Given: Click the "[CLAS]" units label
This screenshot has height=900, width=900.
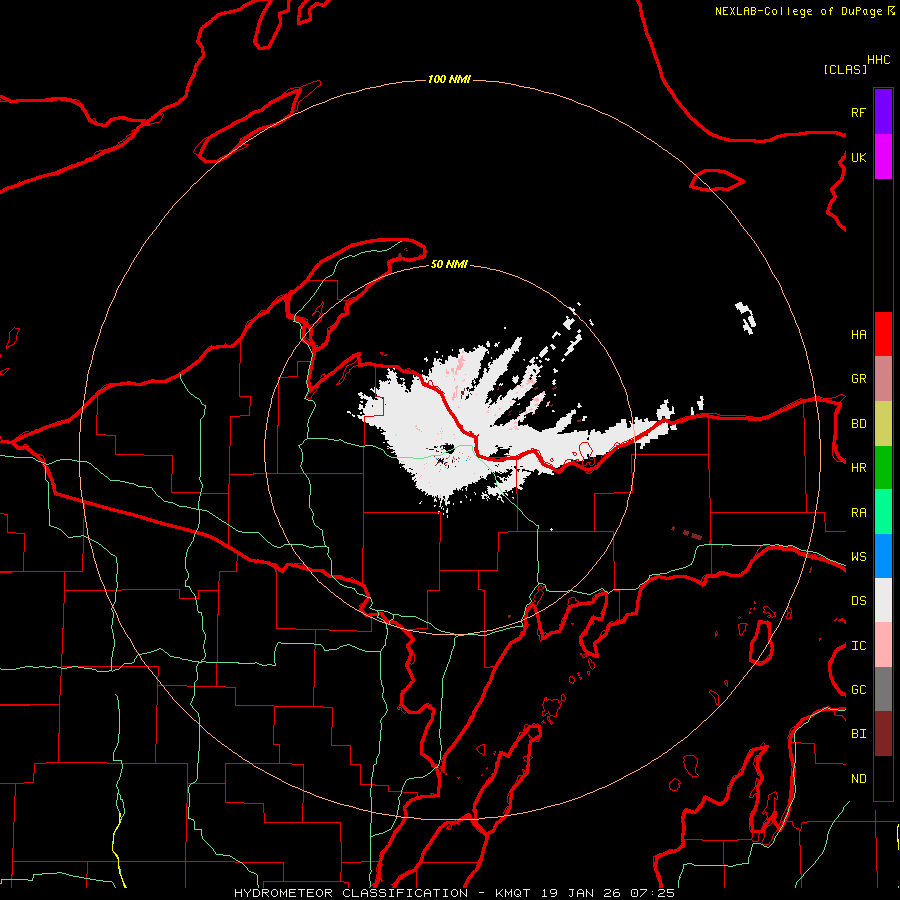Looking at the screenshot, I should 845,69.
